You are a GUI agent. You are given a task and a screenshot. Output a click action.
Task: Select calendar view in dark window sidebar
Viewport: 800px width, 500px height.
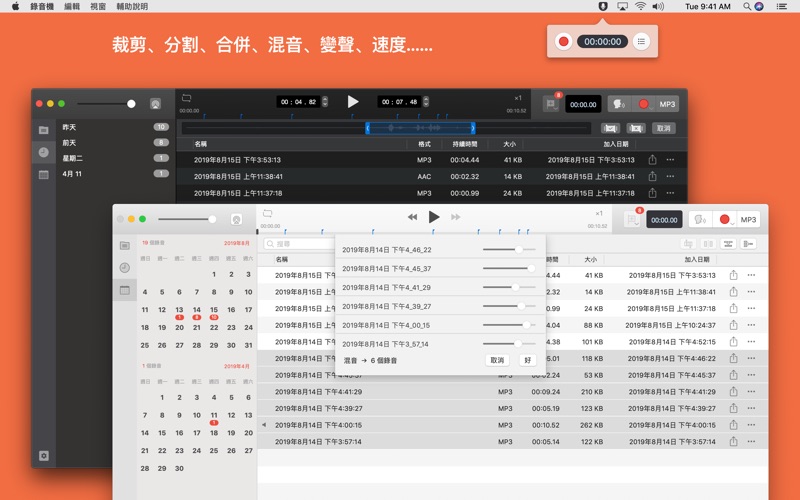[x=44, y=174]
